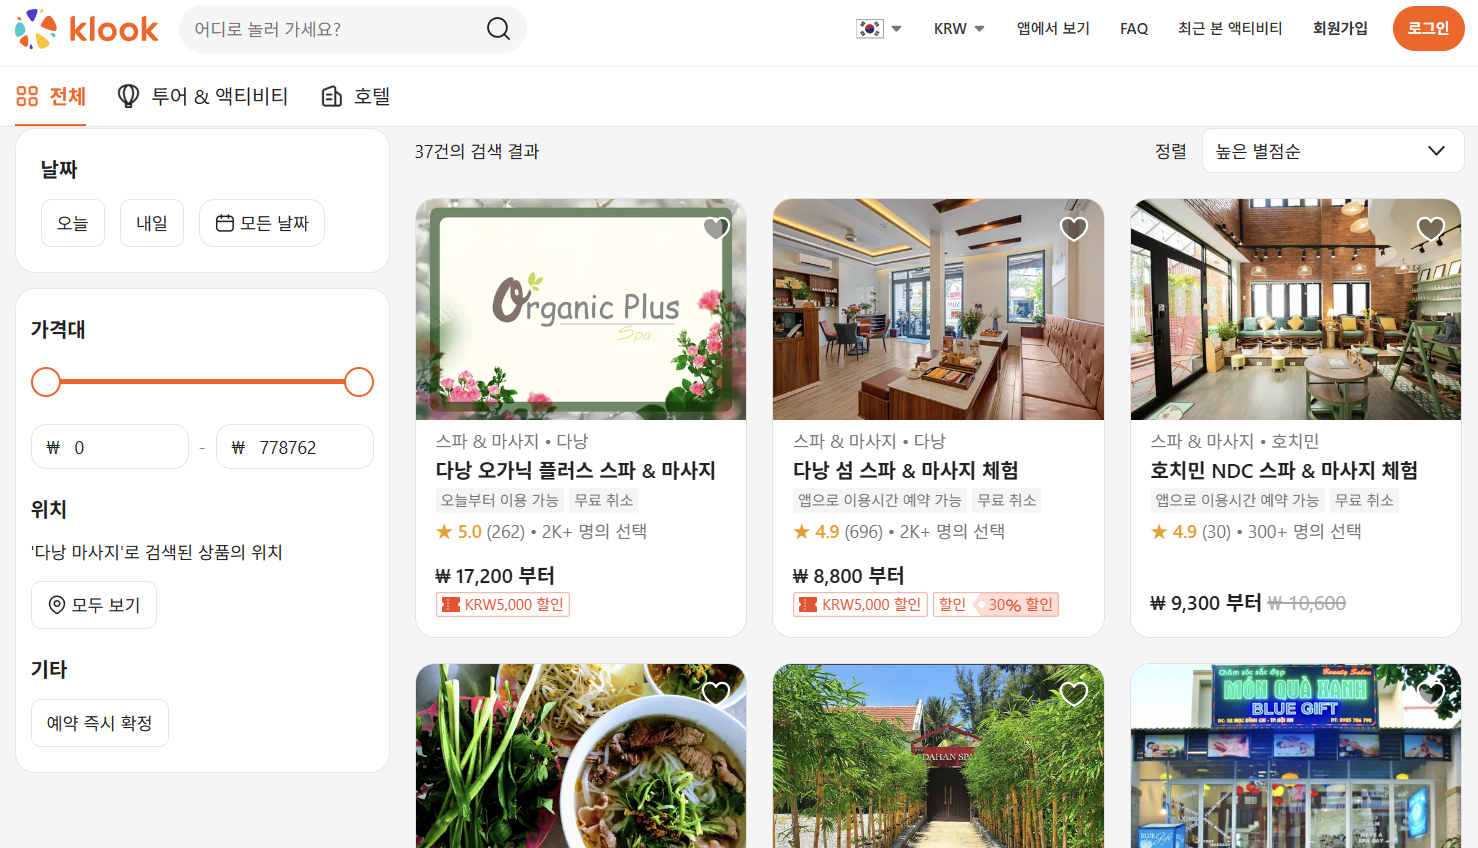The image size is (1478, 848).
Task: Open 호치민 NDC 스파 & 마사지 체험 title
Action: [1284, 470]
